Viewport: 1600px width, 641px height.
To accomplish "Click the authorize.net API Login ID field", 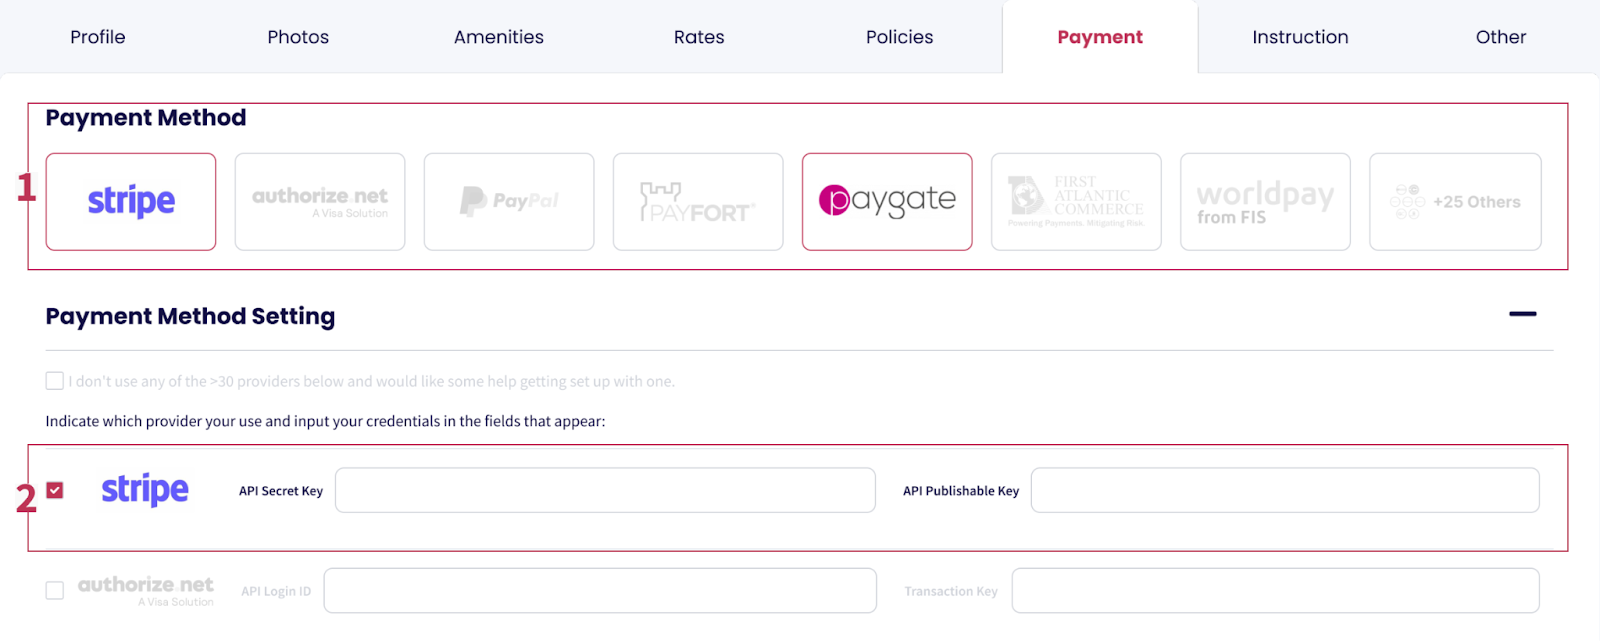I will 600,590.
